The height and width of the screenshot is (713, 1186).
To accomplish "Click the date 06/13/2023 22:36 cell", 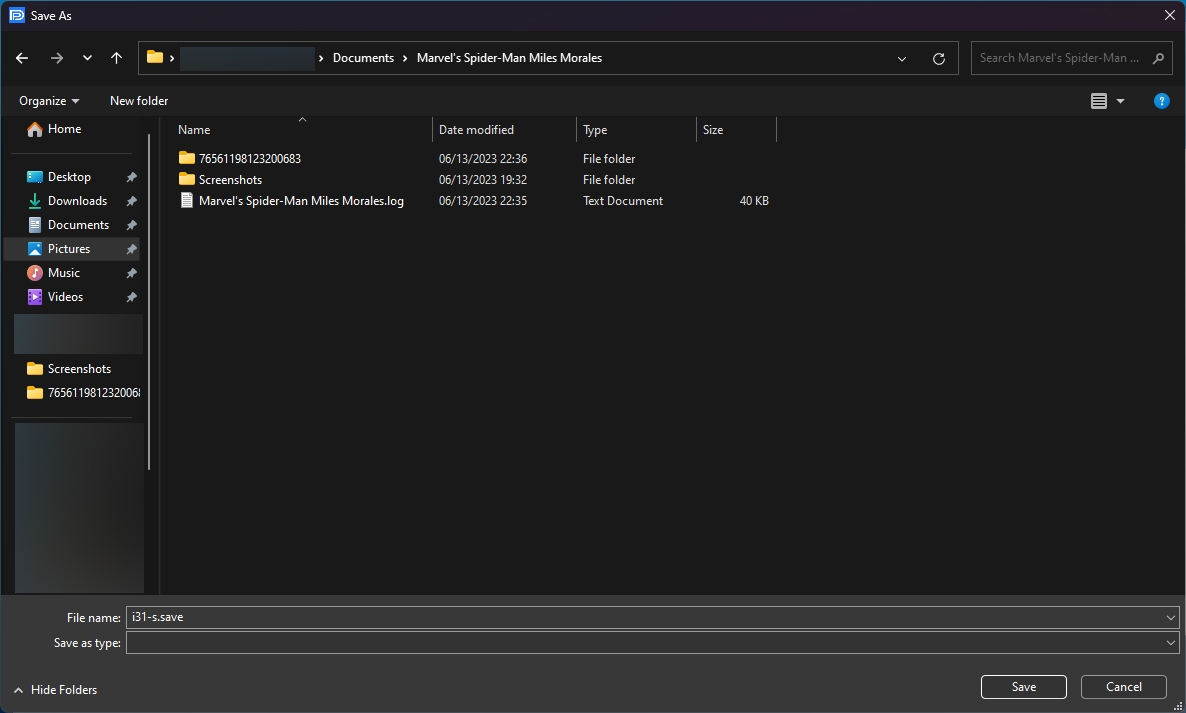I will pyautogui.click(x=483, y=159).
